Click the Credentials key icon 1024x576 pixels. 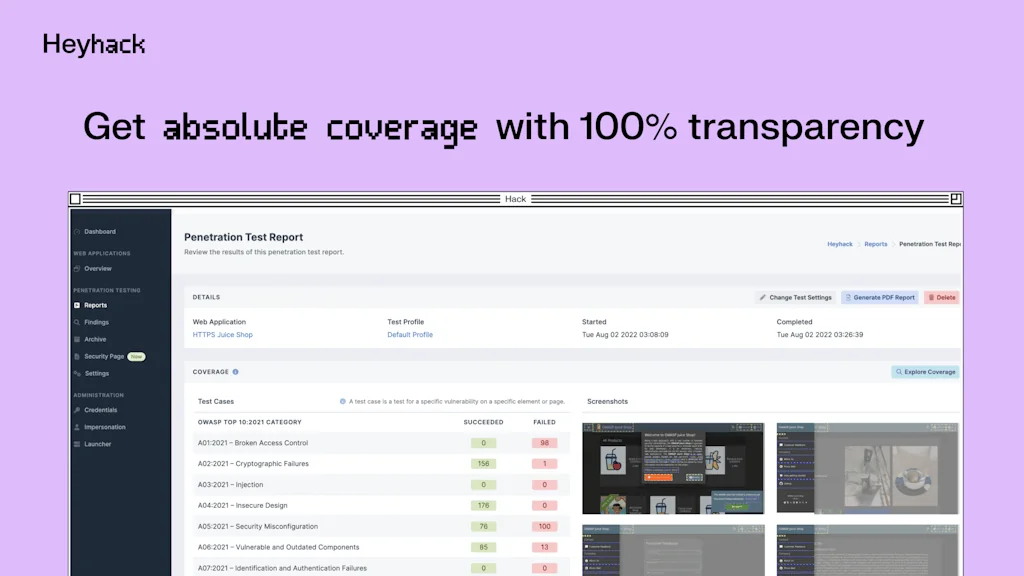(x=77, y=410)
